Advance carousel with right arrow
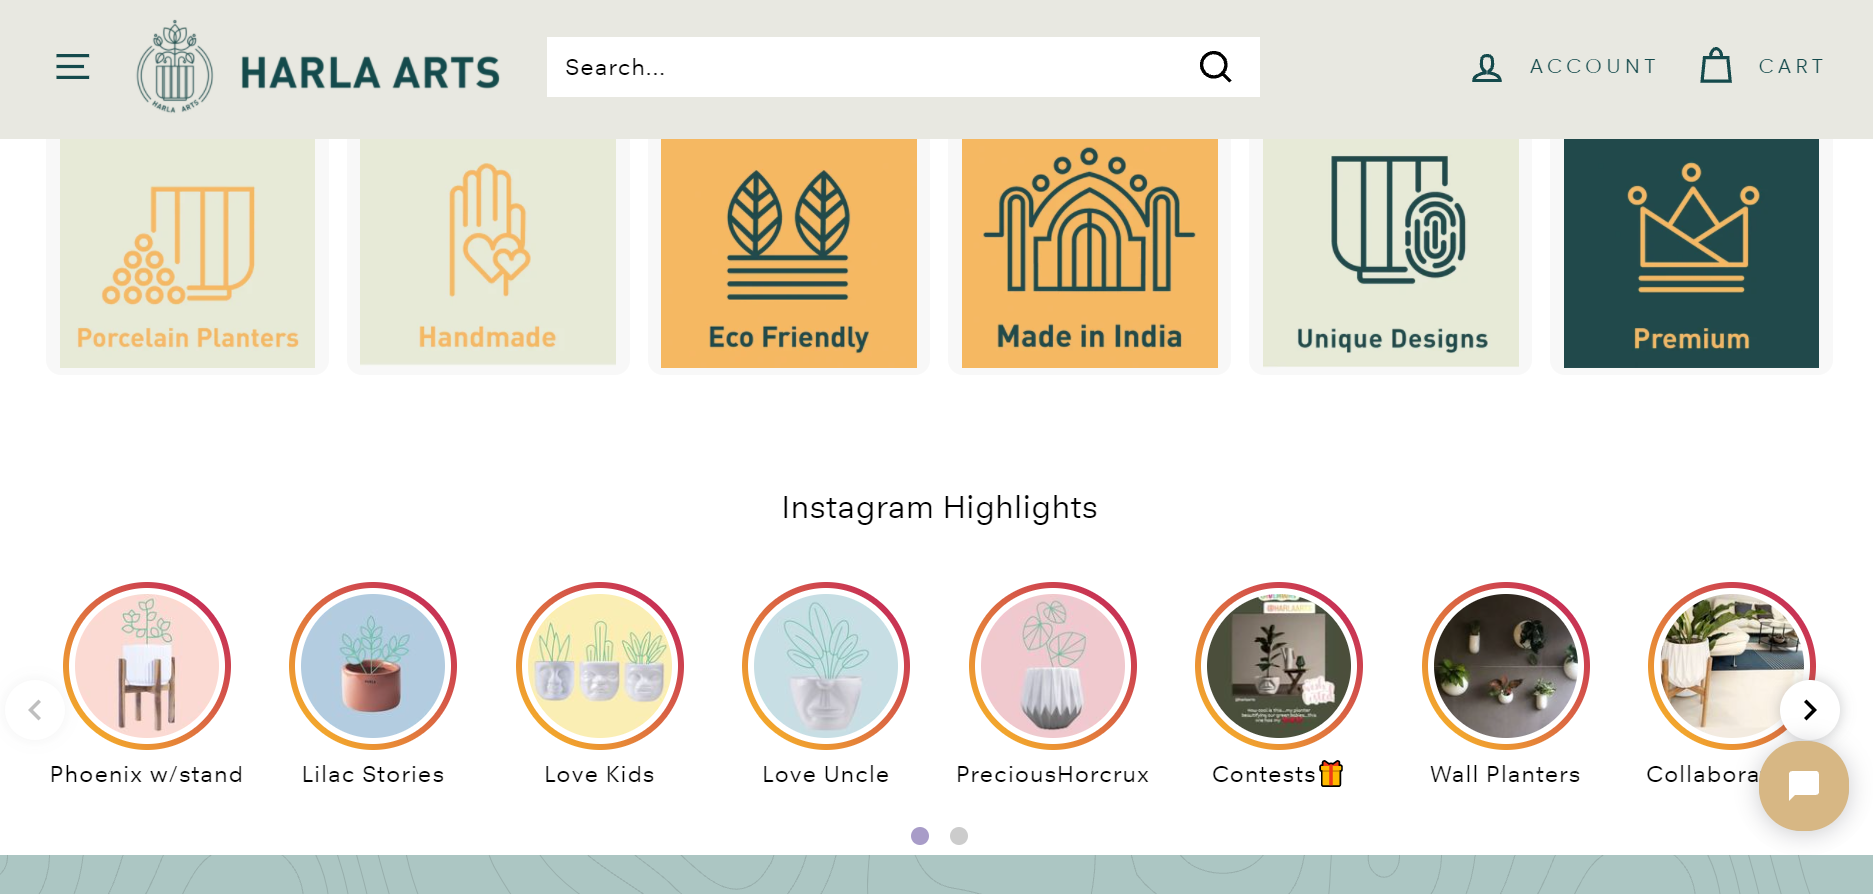The width and height of the screenshot is (1873, 894). click(x=1809, y=710)
